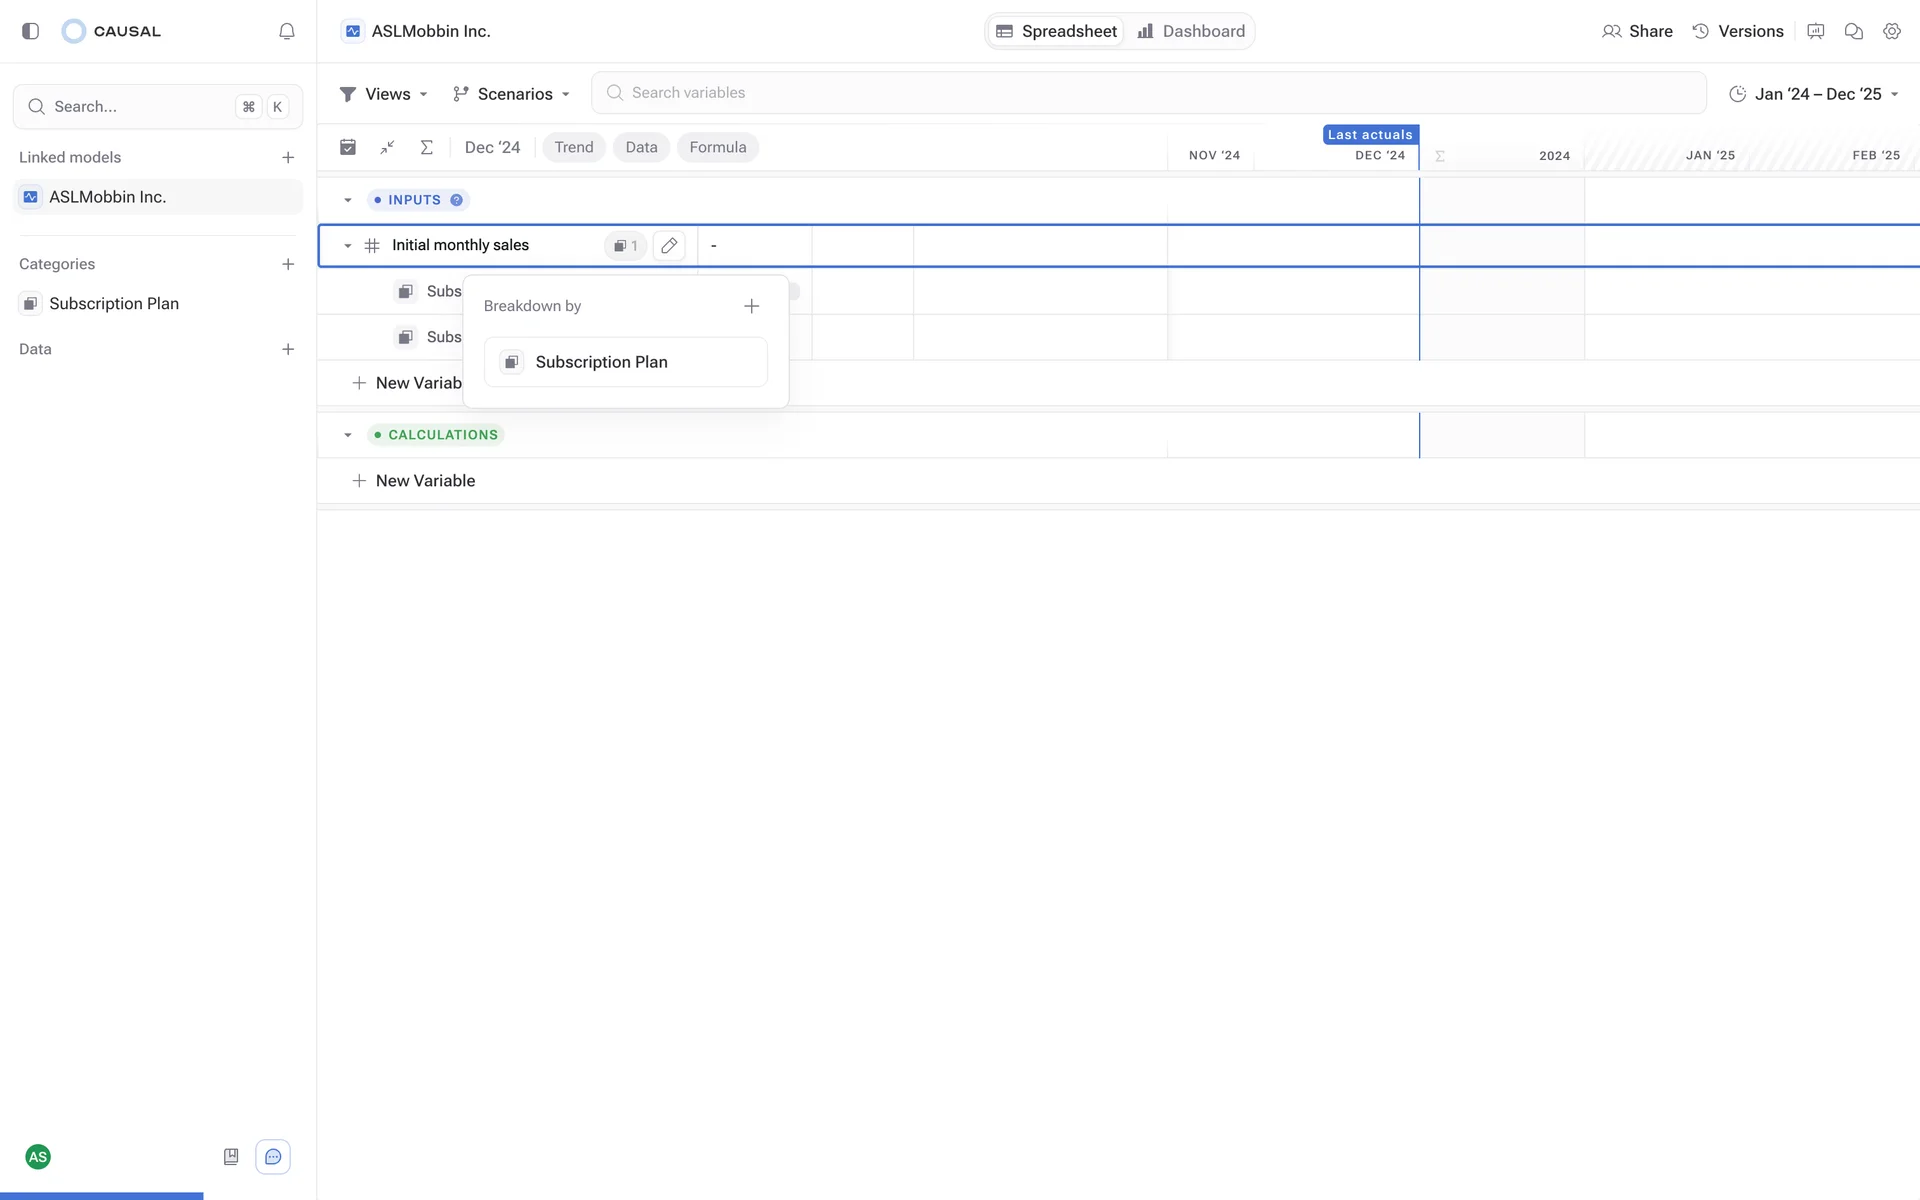Image resolution: width=1920 pixels, height=1200 pixels.
Task: Open the Scenarios dropdown
Action: (x=512, y=94)
